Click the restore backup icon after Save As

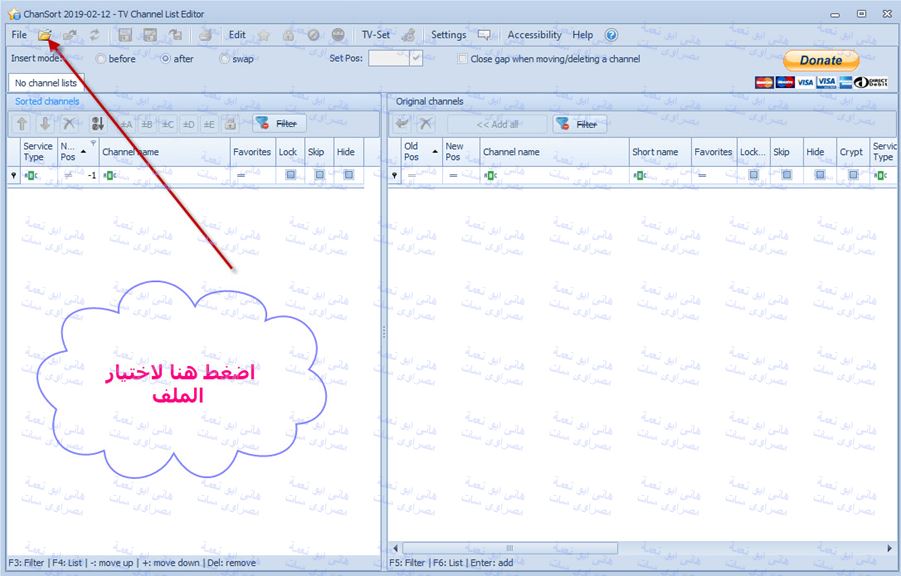[175, 35]
